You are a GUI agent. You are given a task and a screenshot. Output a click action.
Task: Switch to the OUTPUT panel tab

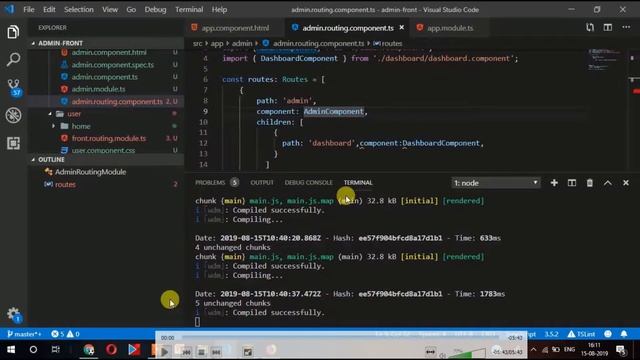(x=262, y=182)
